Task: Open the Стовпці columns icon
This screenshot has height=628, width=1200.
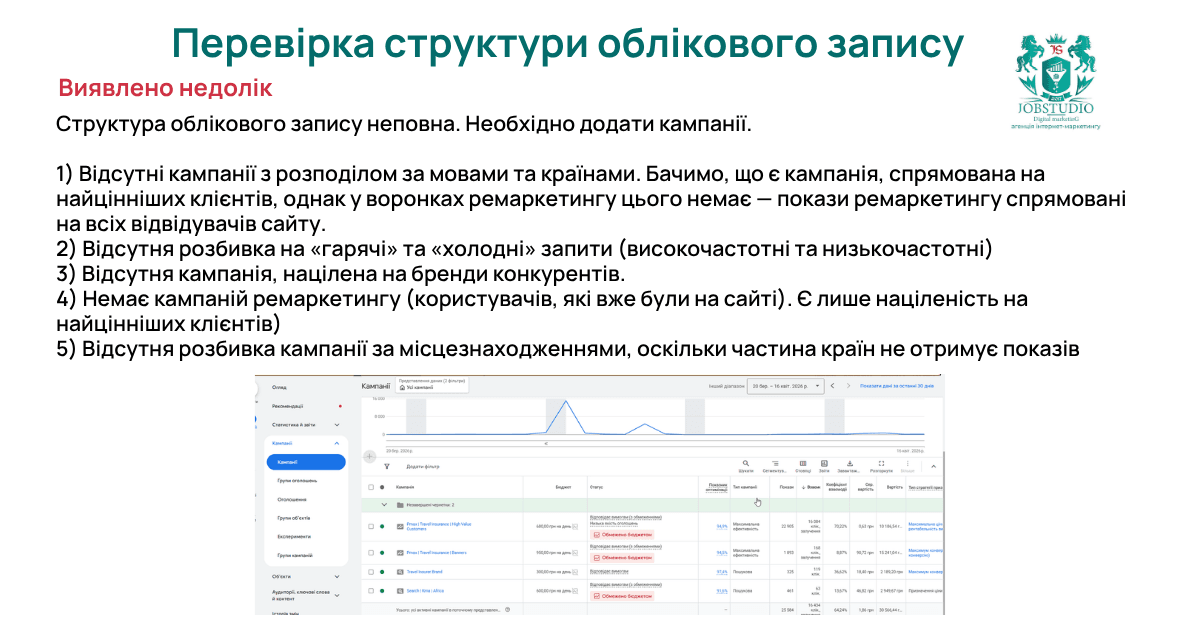Action: click(x=803, y=464)
